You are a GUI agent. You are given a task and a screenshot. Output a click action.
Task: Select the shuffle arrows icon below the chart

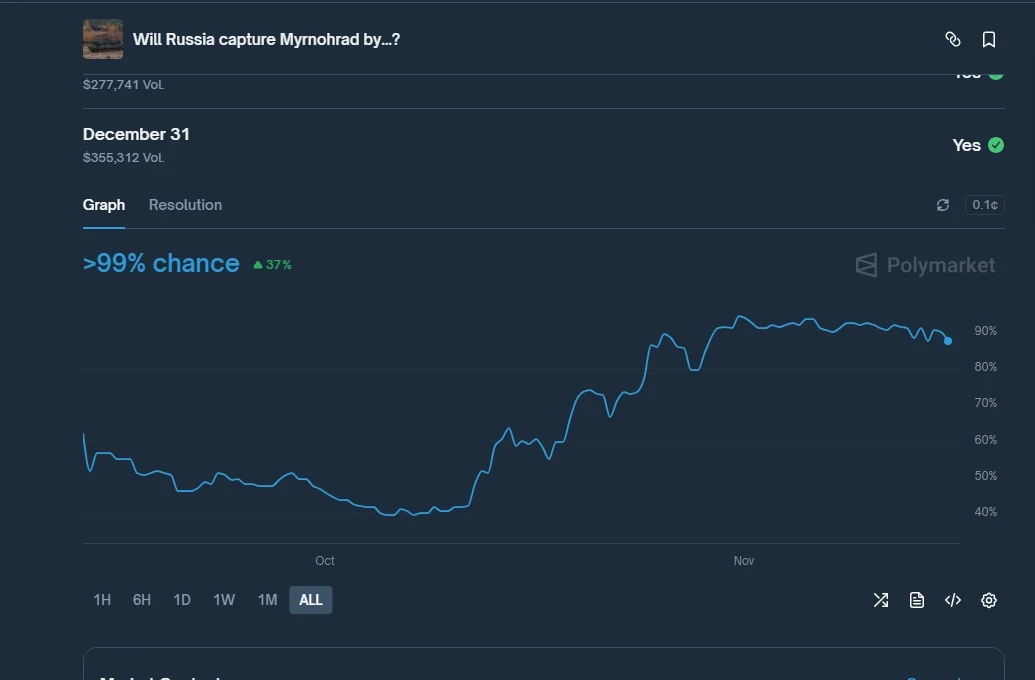880,600
